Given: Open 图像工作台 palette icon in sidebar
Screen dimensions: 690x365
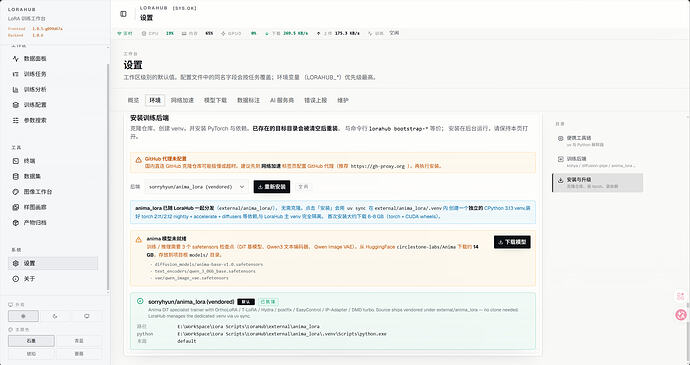Looking at the screenshot, I should pos(16,192).
